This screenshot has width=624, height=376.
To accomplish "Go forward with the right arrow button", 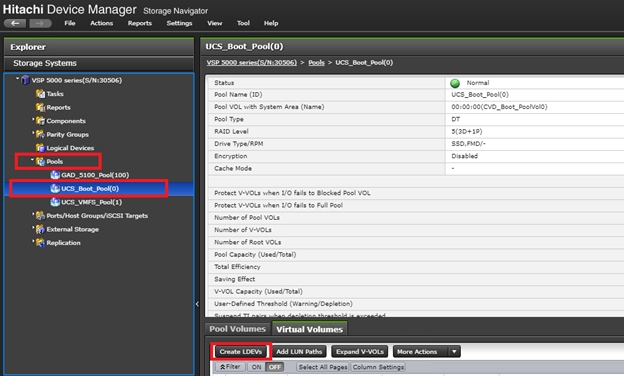I will [40, 23].
